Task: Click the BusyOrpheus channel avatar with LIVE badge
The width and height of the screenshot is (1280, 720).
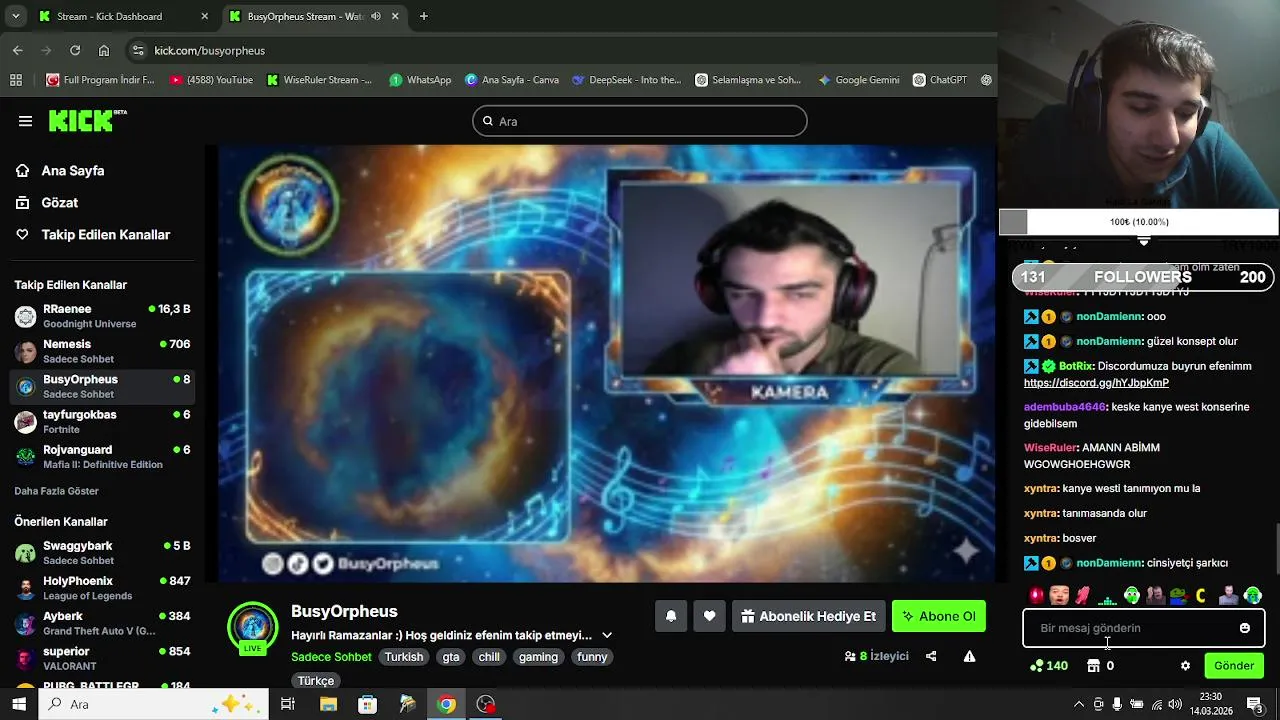Action: tap(252, 628)
